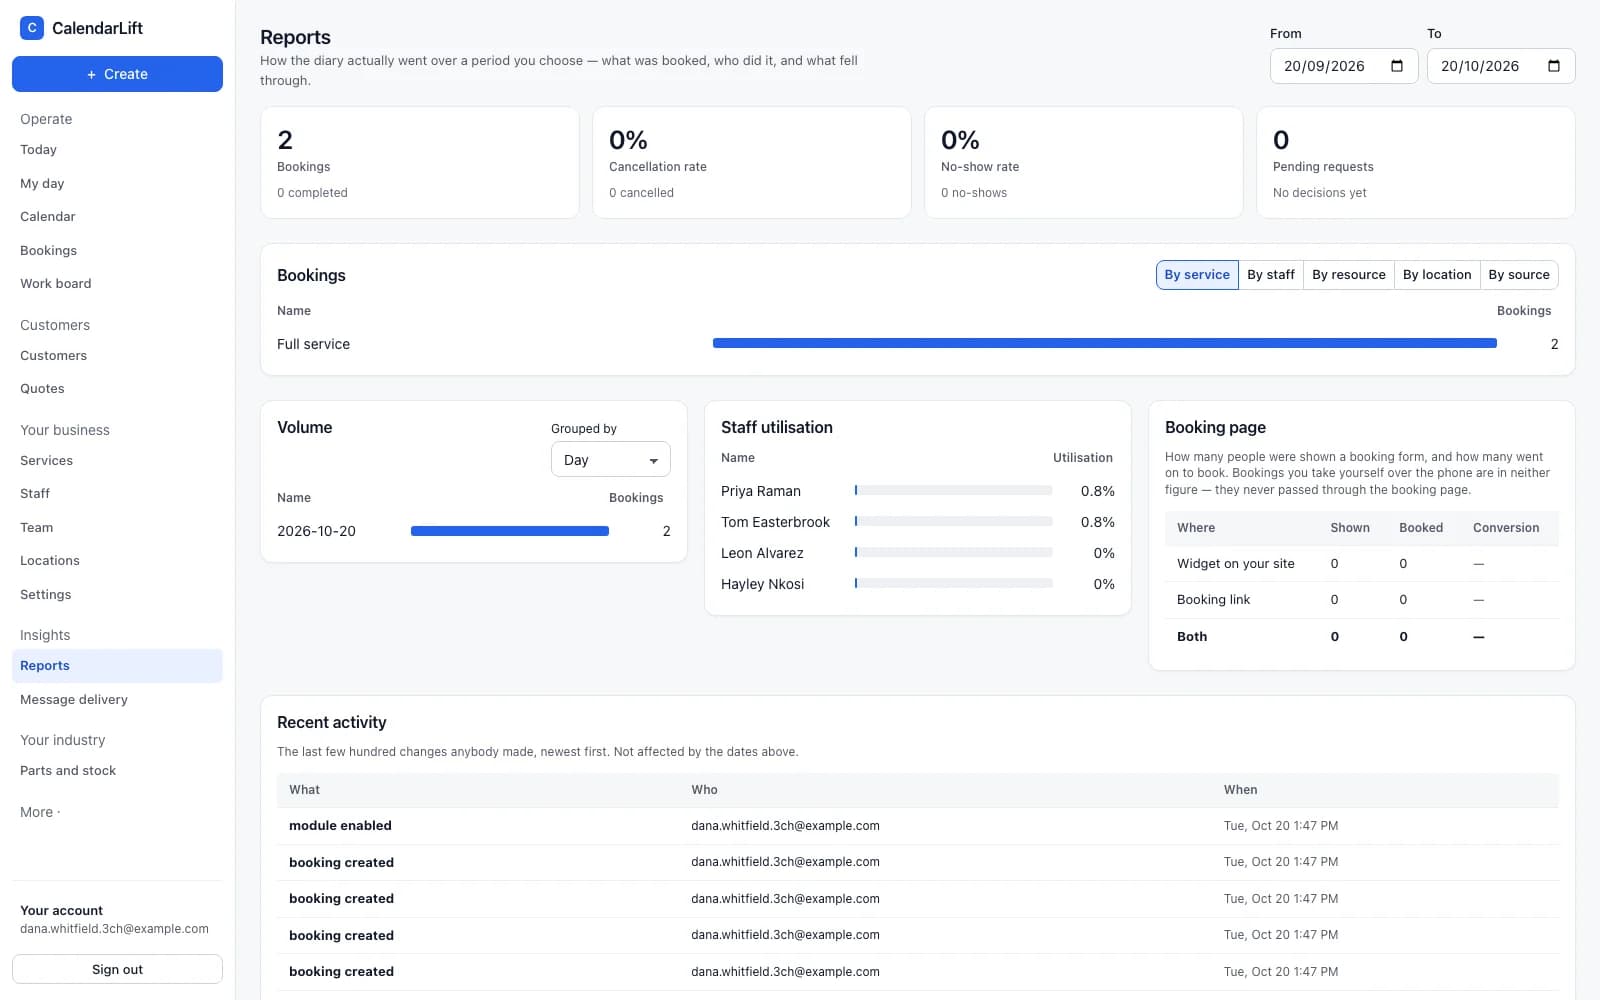Screen dimensions: 1600x1000
Task: Expand the More section in sidebar
Action: pyautogui.click(x=40, y=812)
